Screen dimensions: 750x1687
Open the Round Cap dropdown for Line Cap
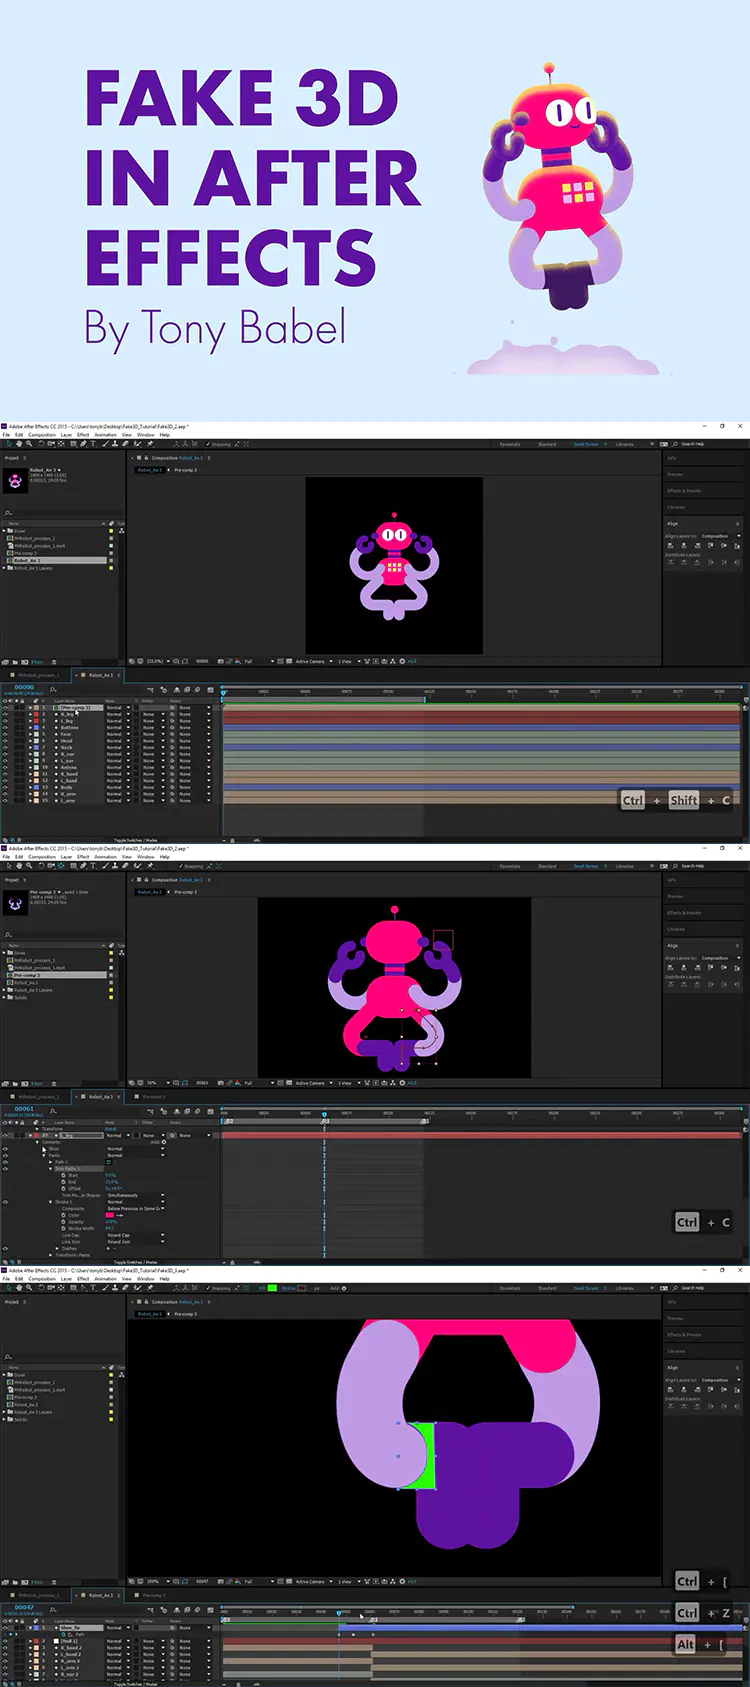pos(135,1235)
